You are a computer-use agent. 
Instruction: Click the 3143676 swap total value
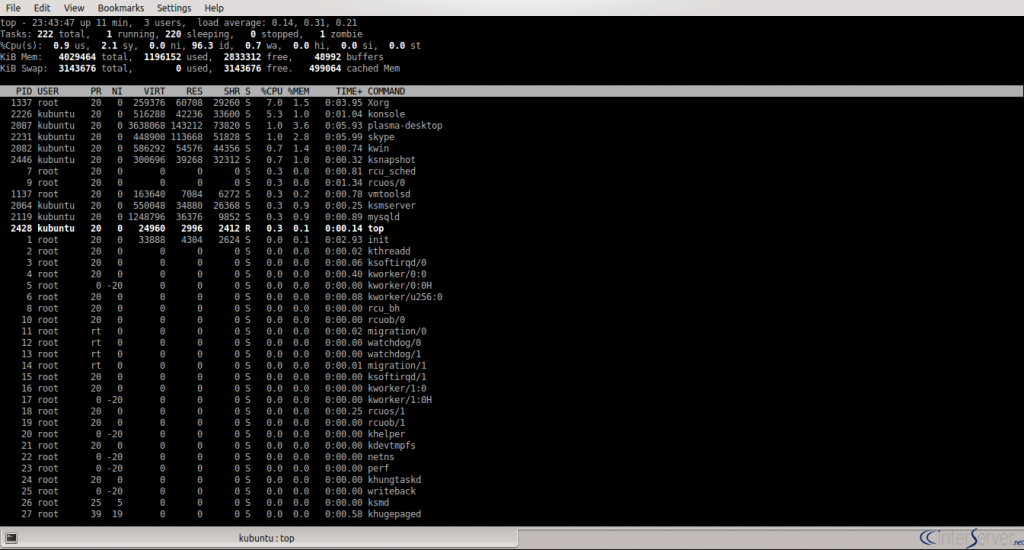pyautogui.click(x=95, y=69)
